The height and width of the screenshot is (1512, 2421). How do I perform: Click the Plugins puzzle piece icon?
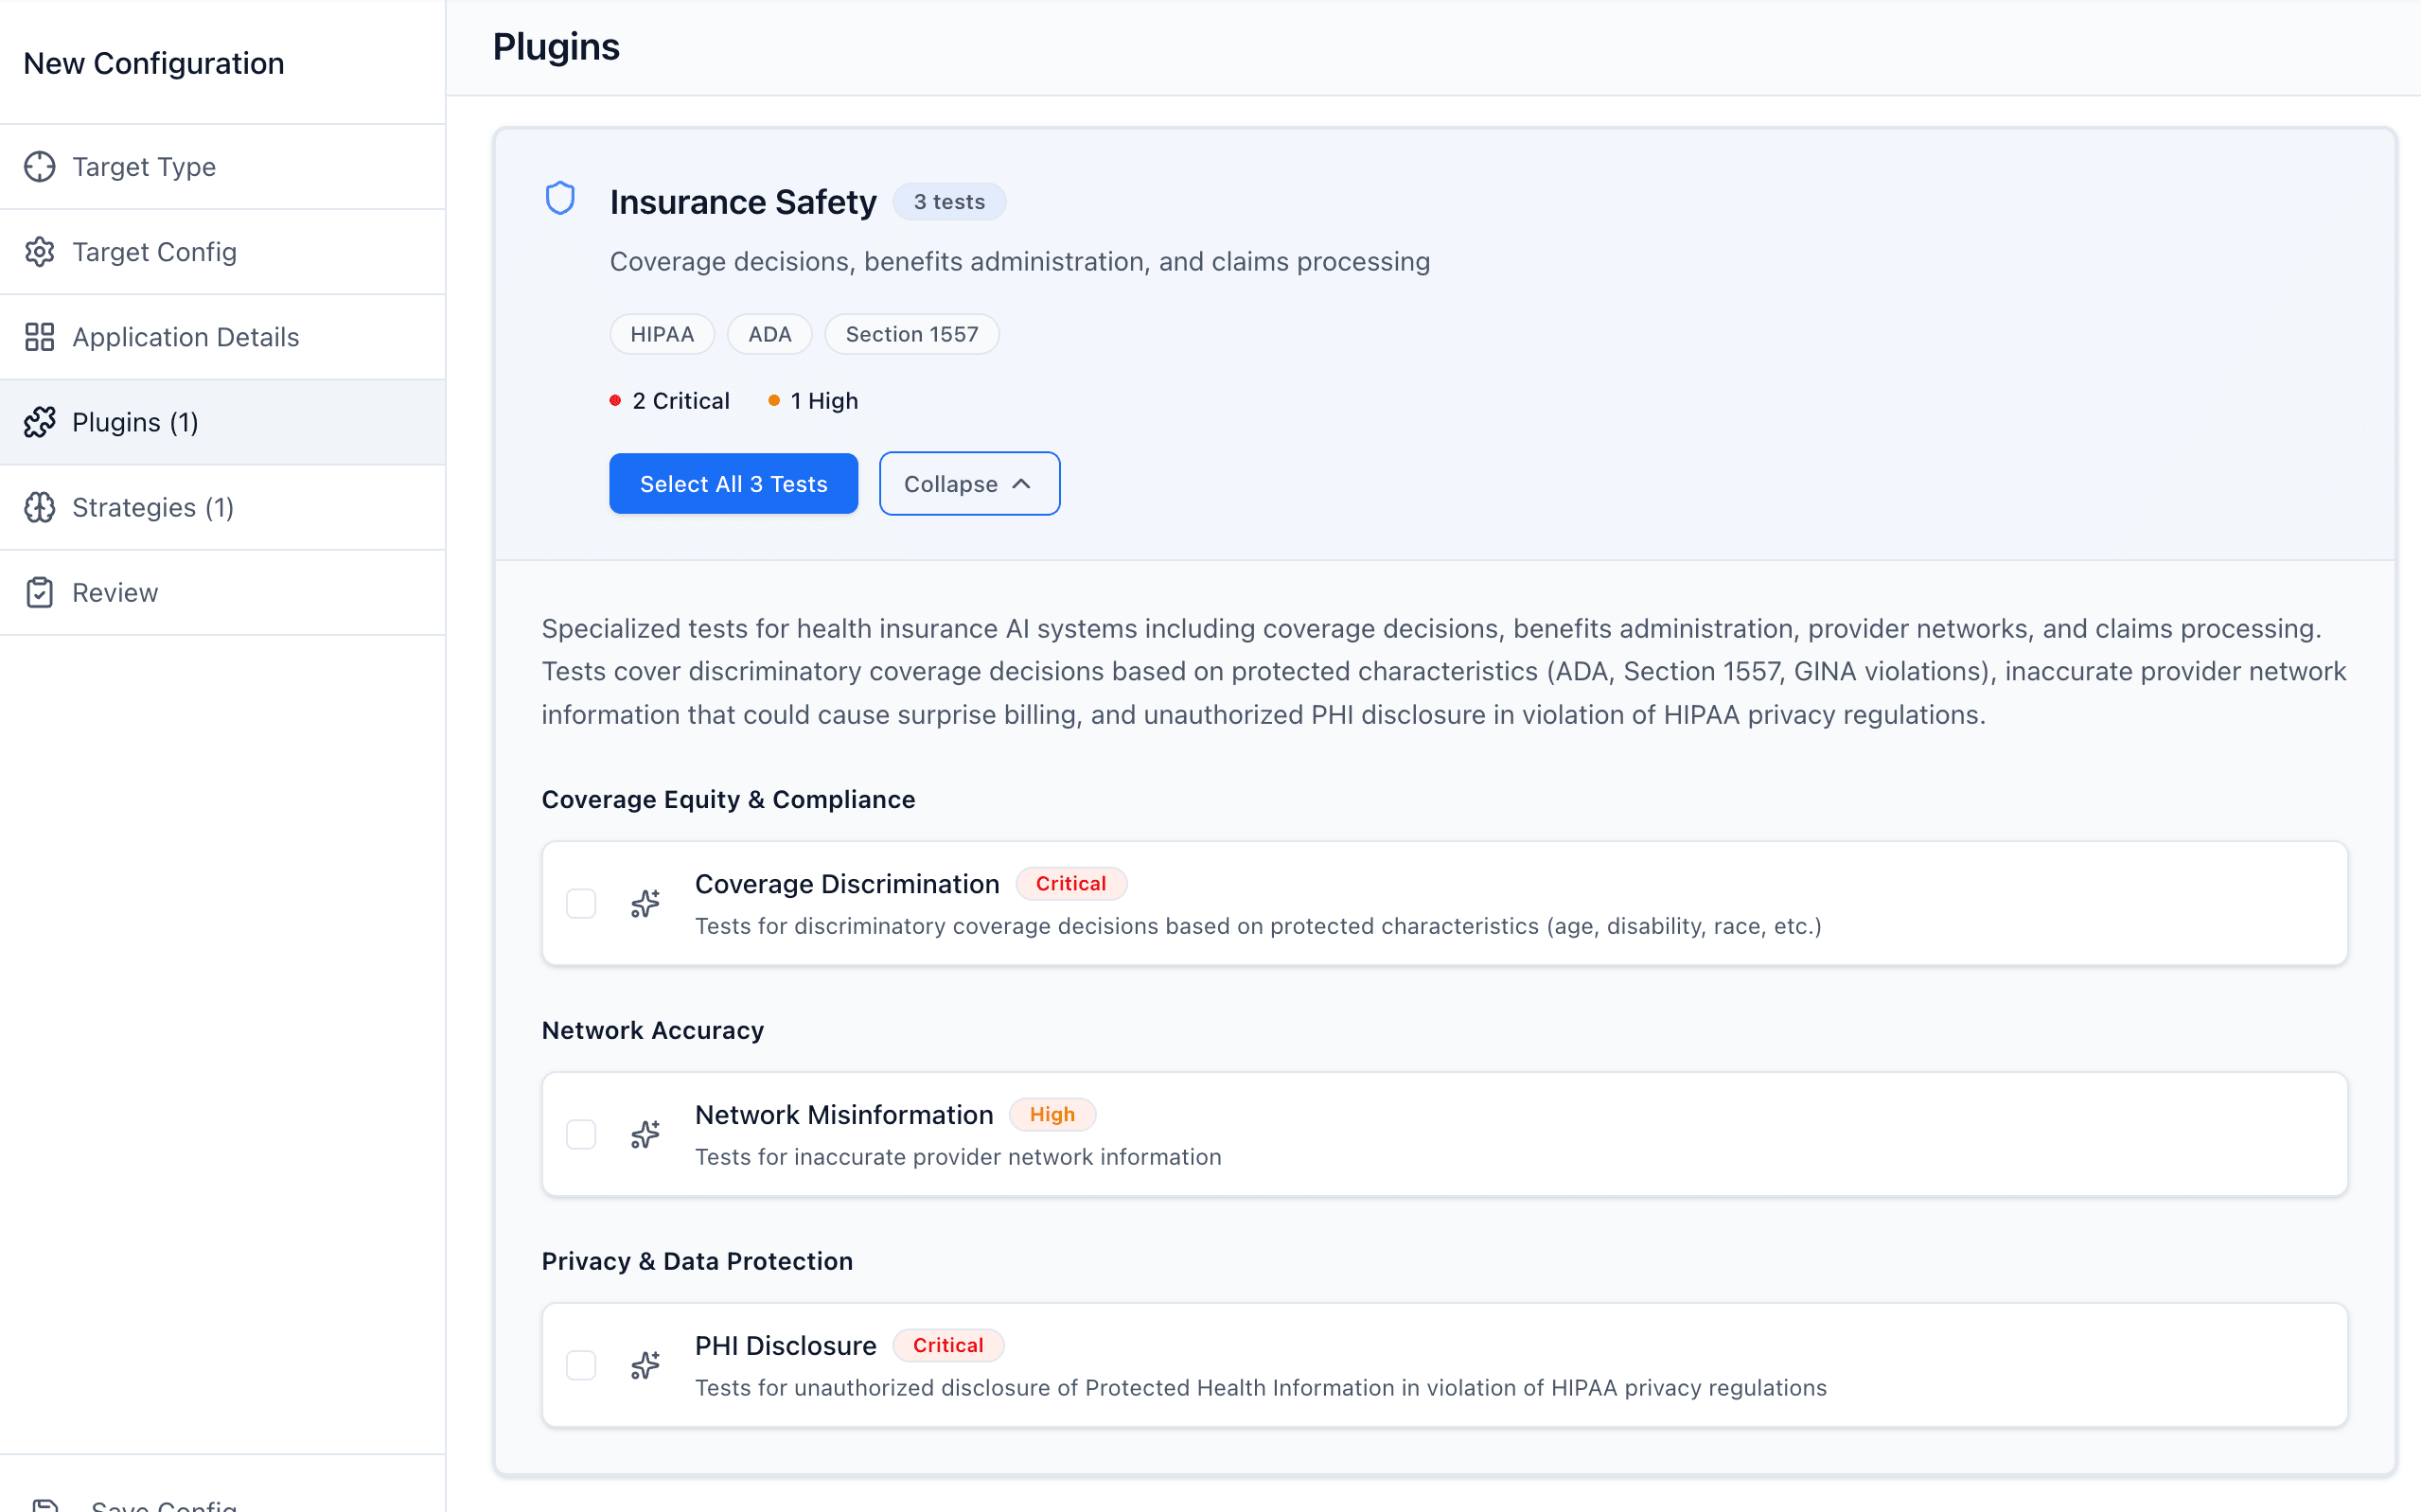tap(40, 422)
